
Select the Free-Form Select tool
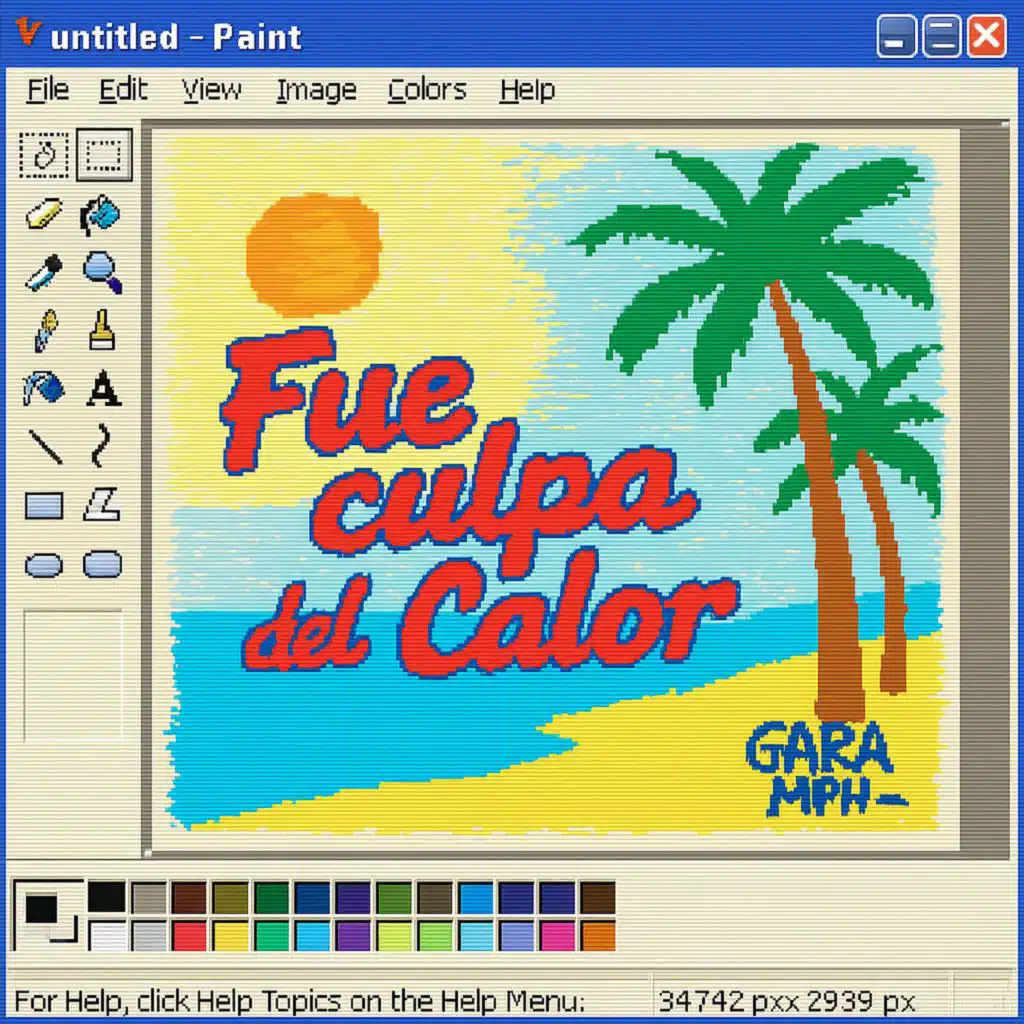44,155
